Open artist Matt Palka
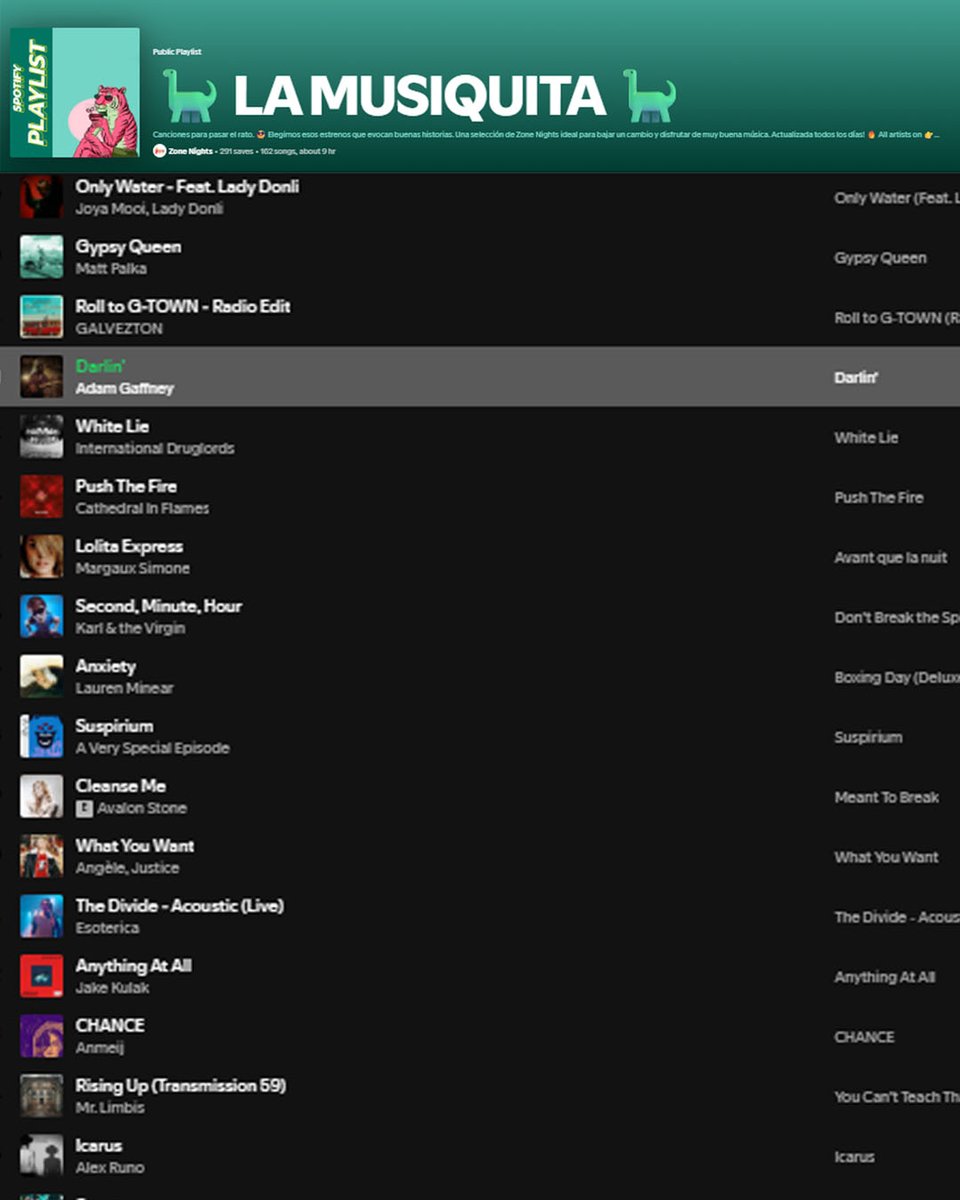This screenshot has width=960, height=1200. (111, 269)
